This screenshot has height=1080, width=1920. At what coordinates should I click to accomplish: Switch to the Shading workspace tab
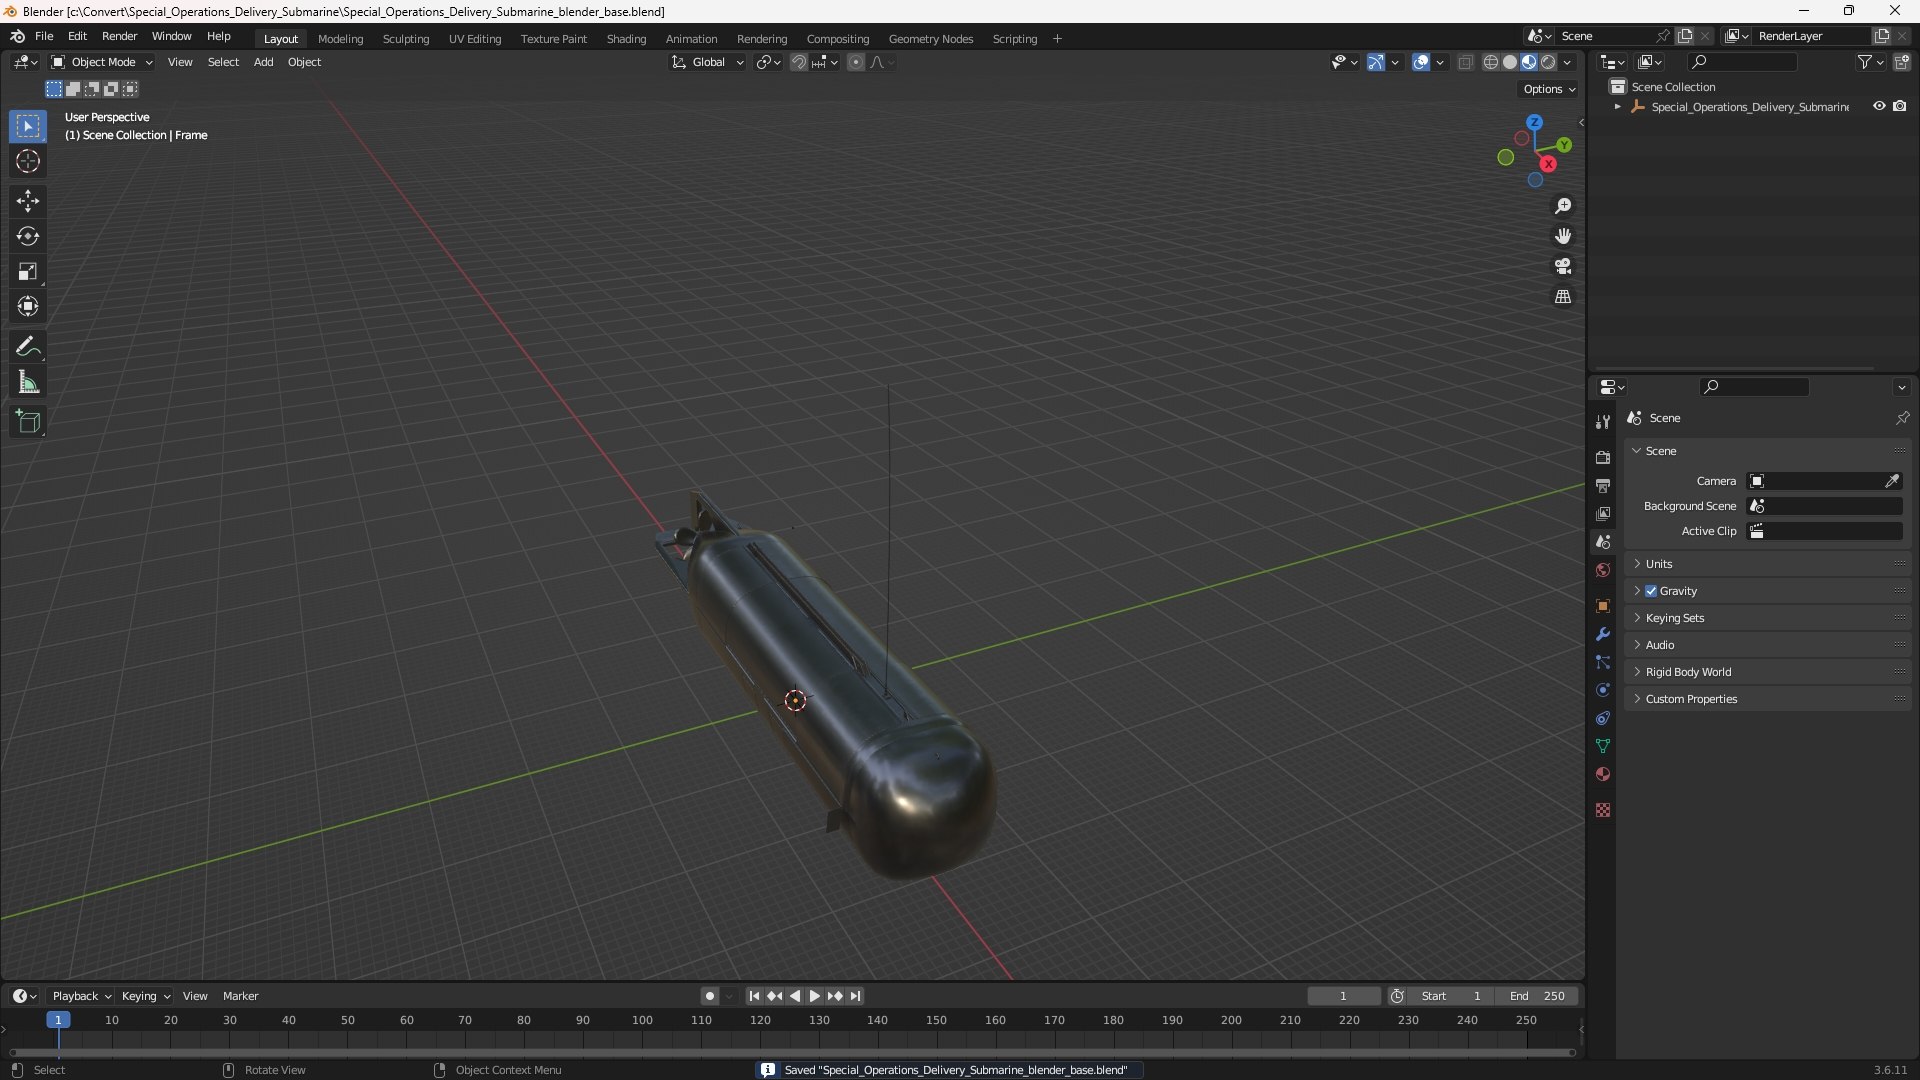[626, 39]
